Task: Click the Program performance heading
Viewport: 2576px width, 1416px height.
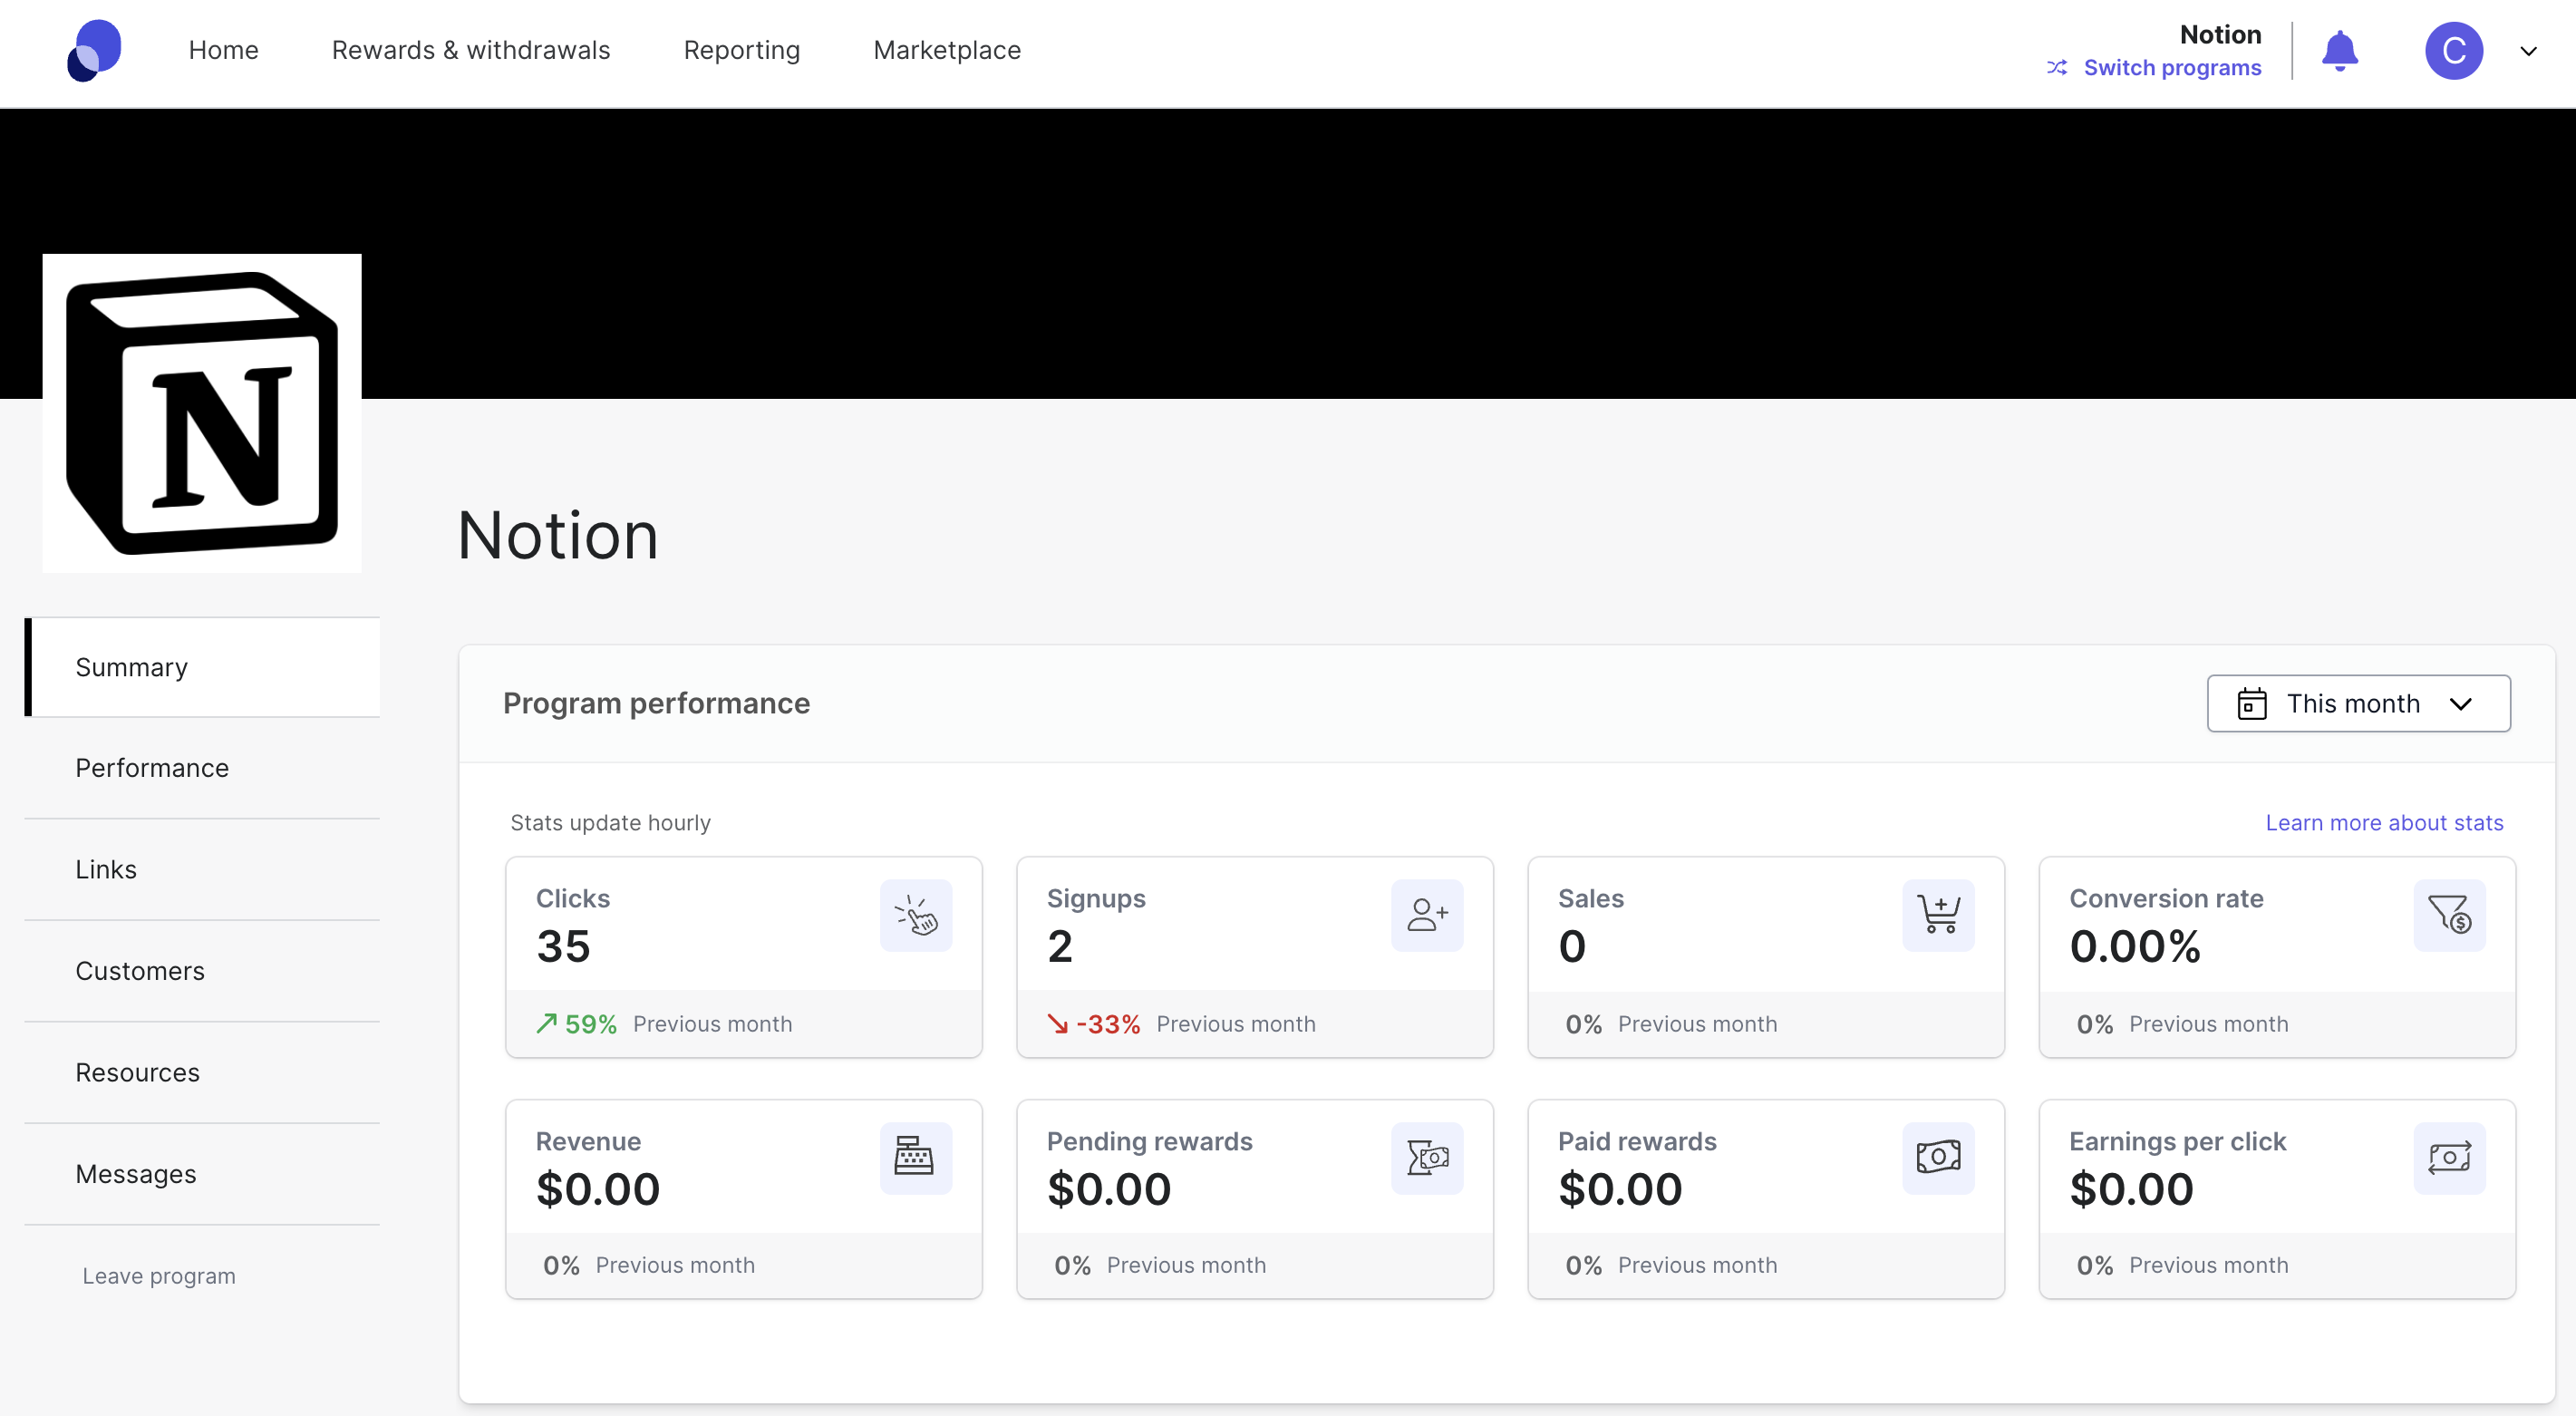Action: click(x=656, y=703)
